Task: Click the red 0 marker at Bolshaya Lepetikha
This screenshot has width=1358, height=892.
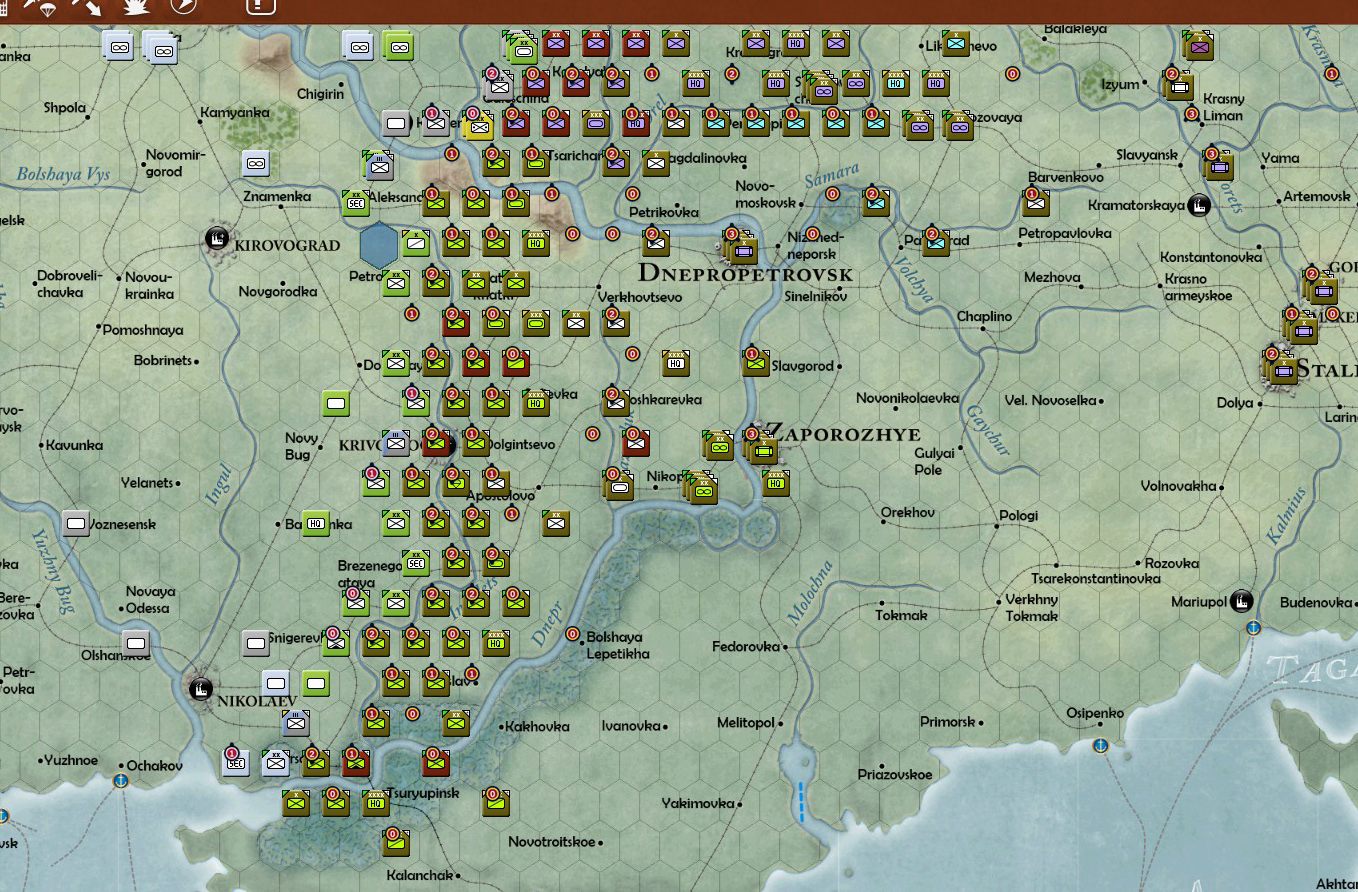Action: pyautogui.click(x=573, y=634)
